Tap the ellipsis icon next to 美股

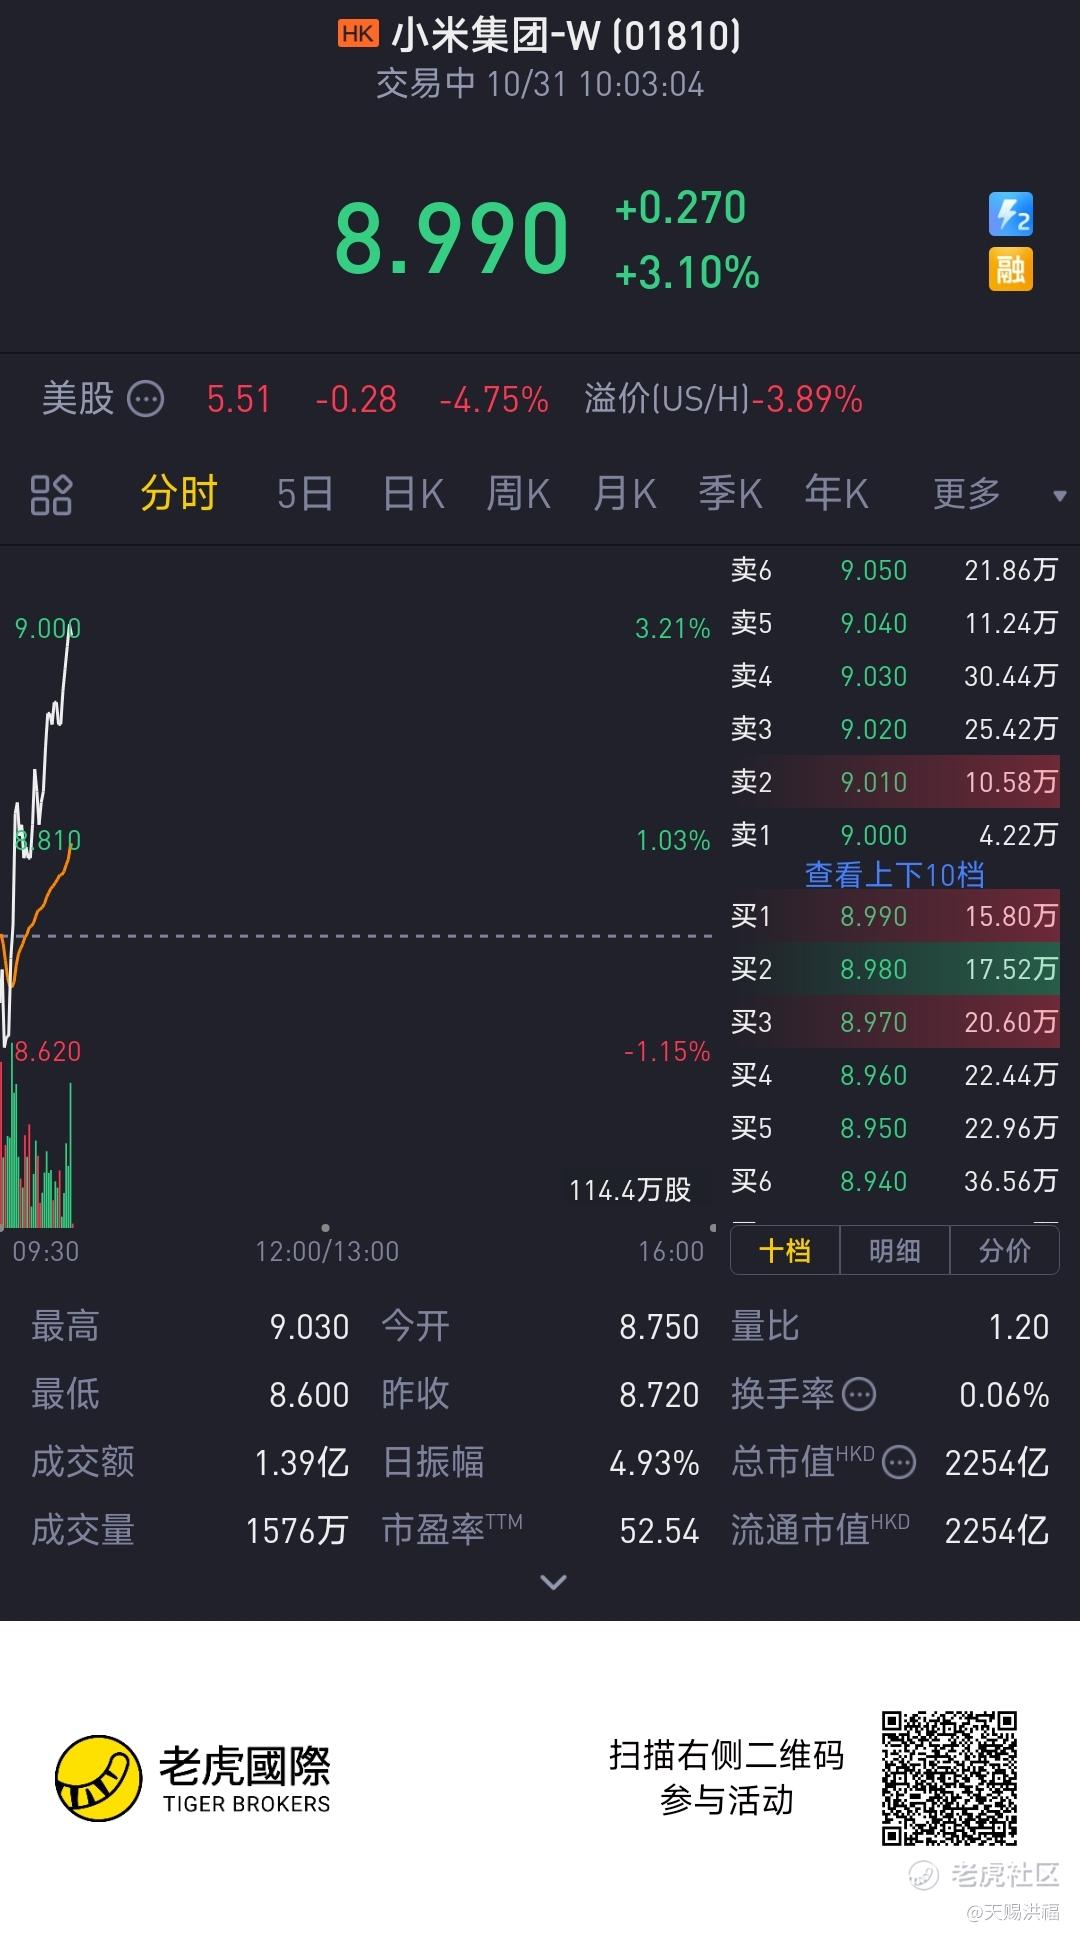click(146, 399)
